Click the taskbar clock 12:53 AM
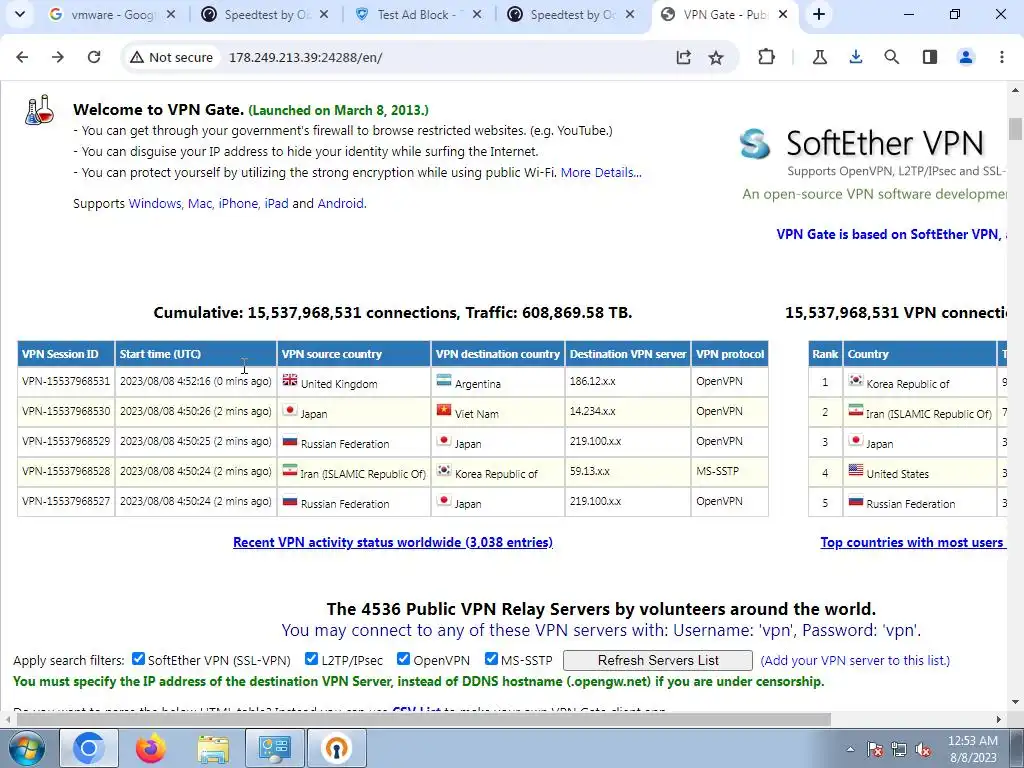The height and width of the screenshot is (768, 1024). (972, 741)
